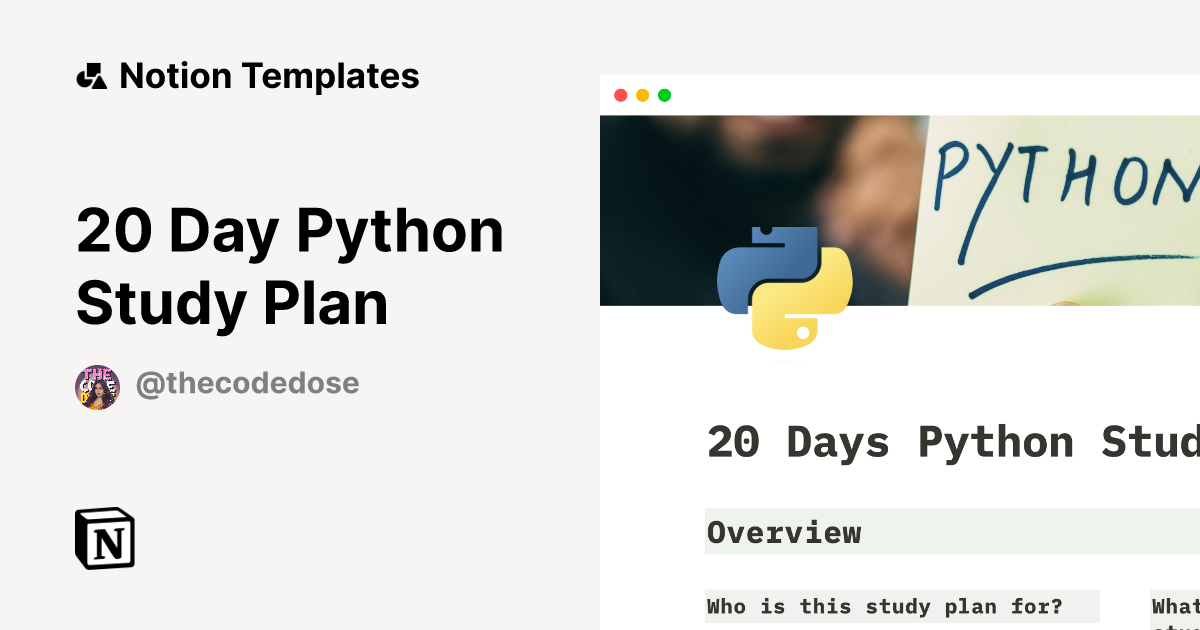Expand the '20 Days Python Study' page title
1200x630 pixels.
pos(950,441)
